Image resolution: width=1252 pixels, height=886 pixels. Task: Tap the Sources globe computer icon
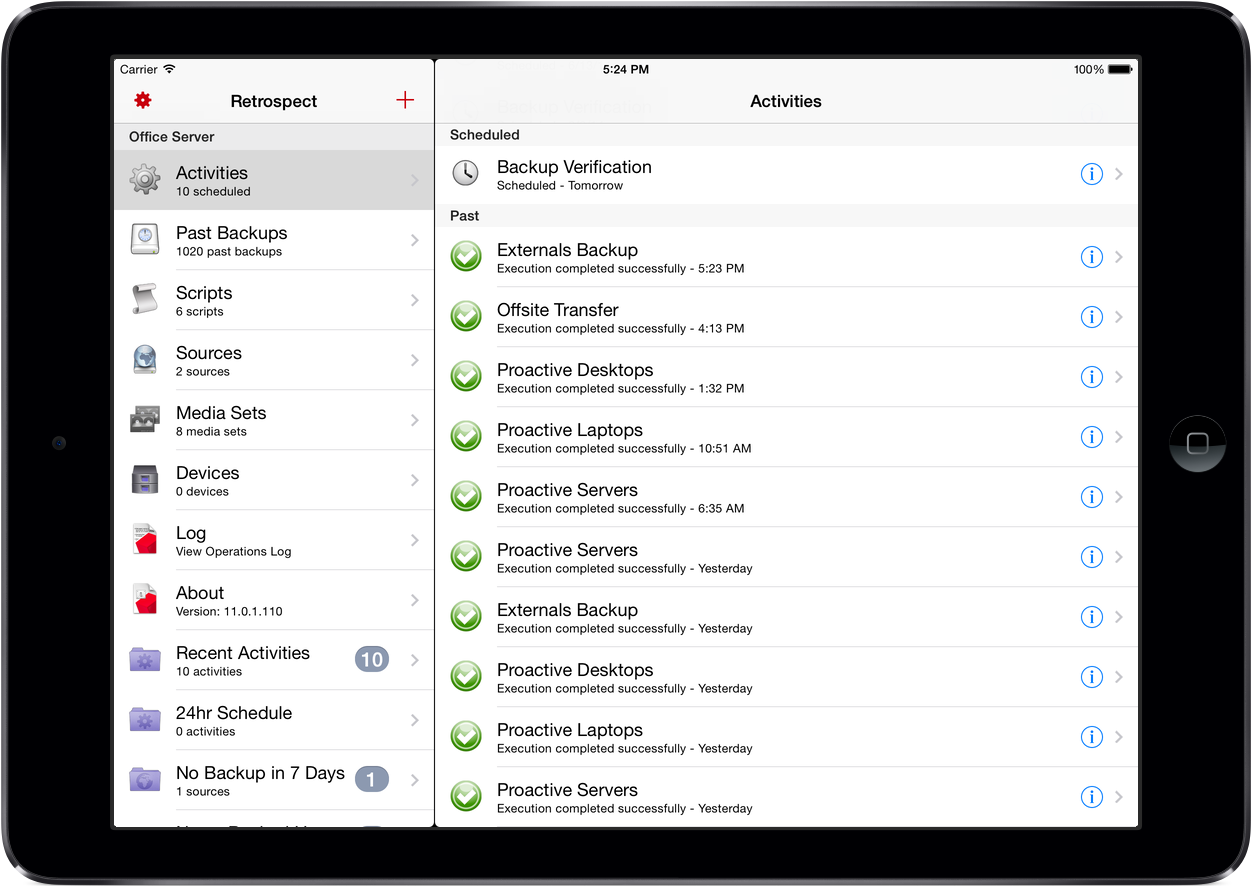coord(145,360)
